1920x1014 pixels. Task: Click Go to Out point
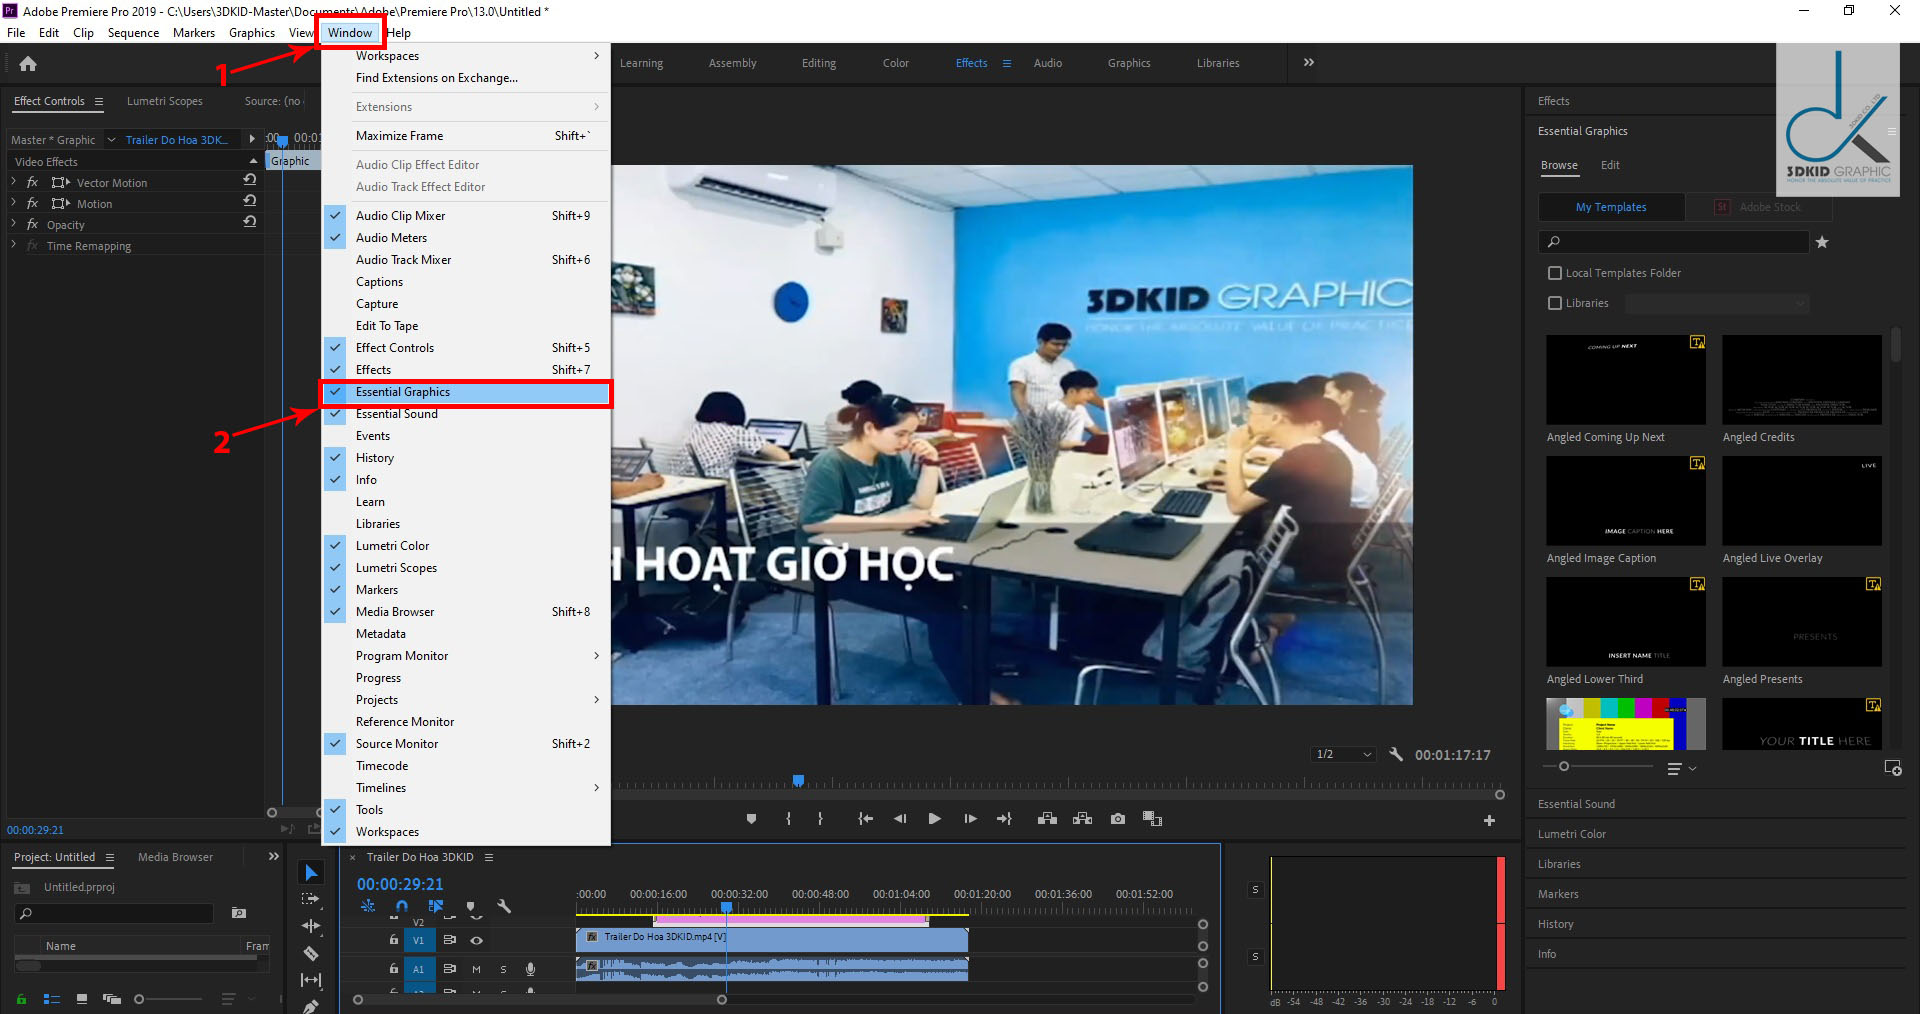click(1004, 819)
